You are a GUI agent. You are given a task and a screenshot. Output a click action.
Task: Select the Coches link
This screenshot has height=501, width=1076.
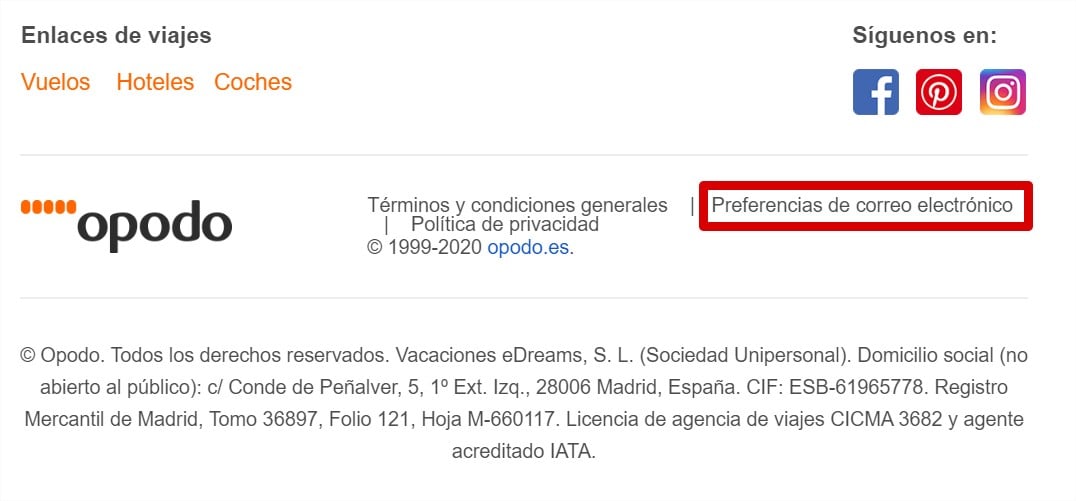coord(253,82)
